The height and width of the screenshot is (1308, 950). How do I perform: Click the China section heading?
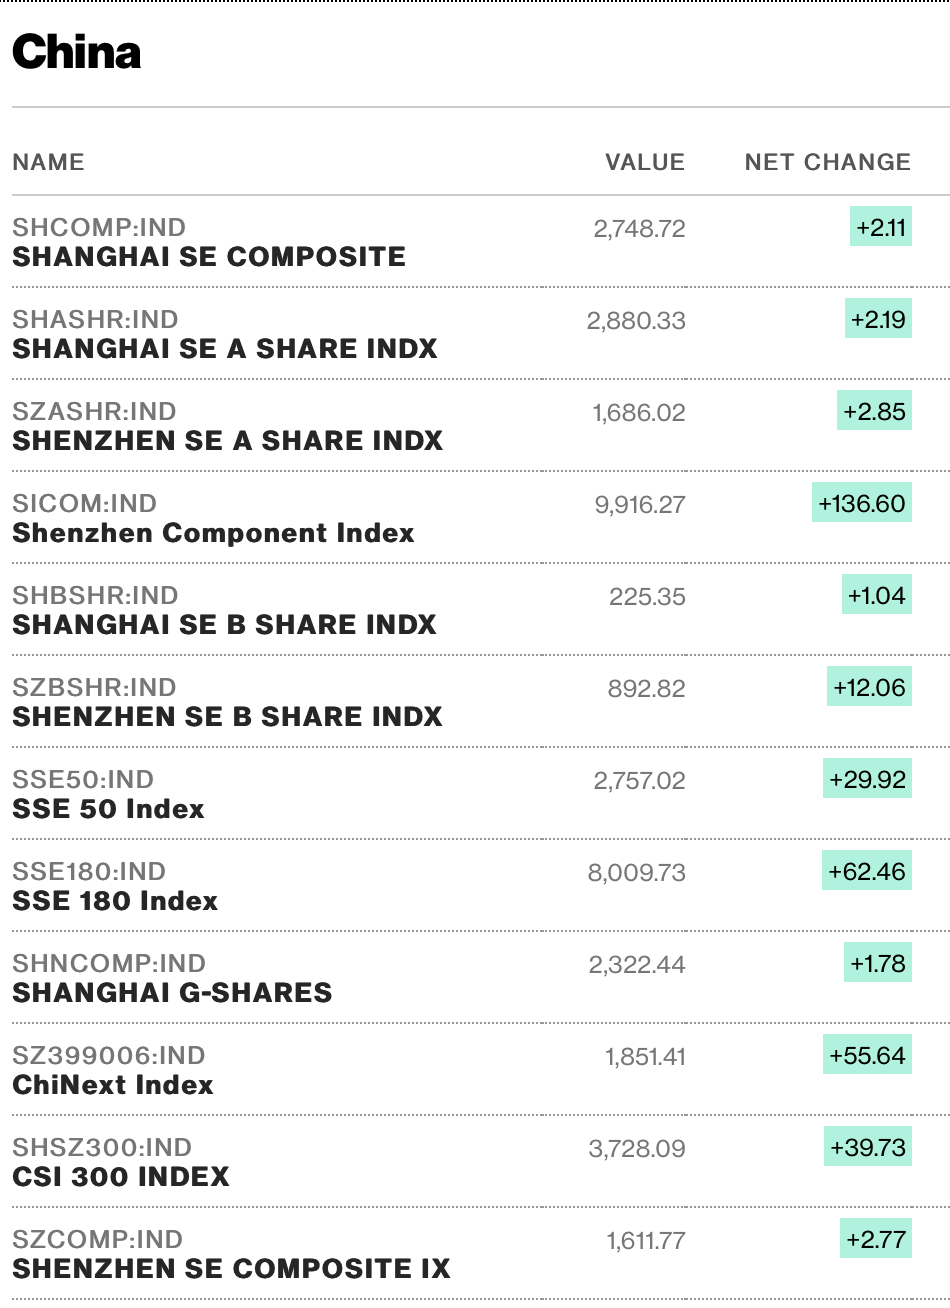coord(77,52)
